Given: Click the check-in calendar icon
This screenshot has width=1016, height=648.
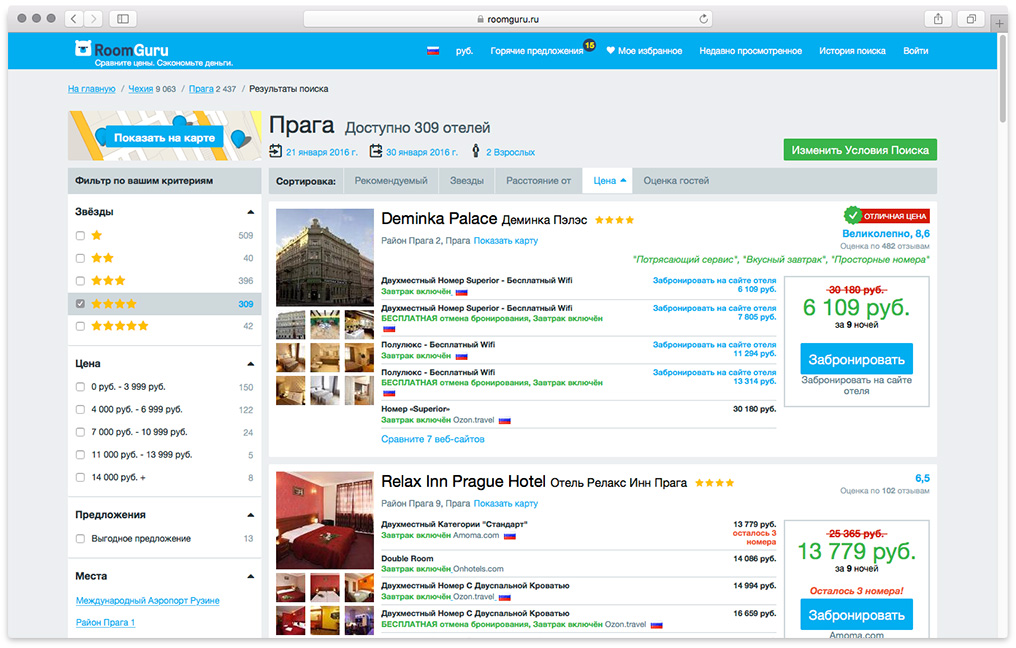Looking at the screenshot, I should pos(276,151).
